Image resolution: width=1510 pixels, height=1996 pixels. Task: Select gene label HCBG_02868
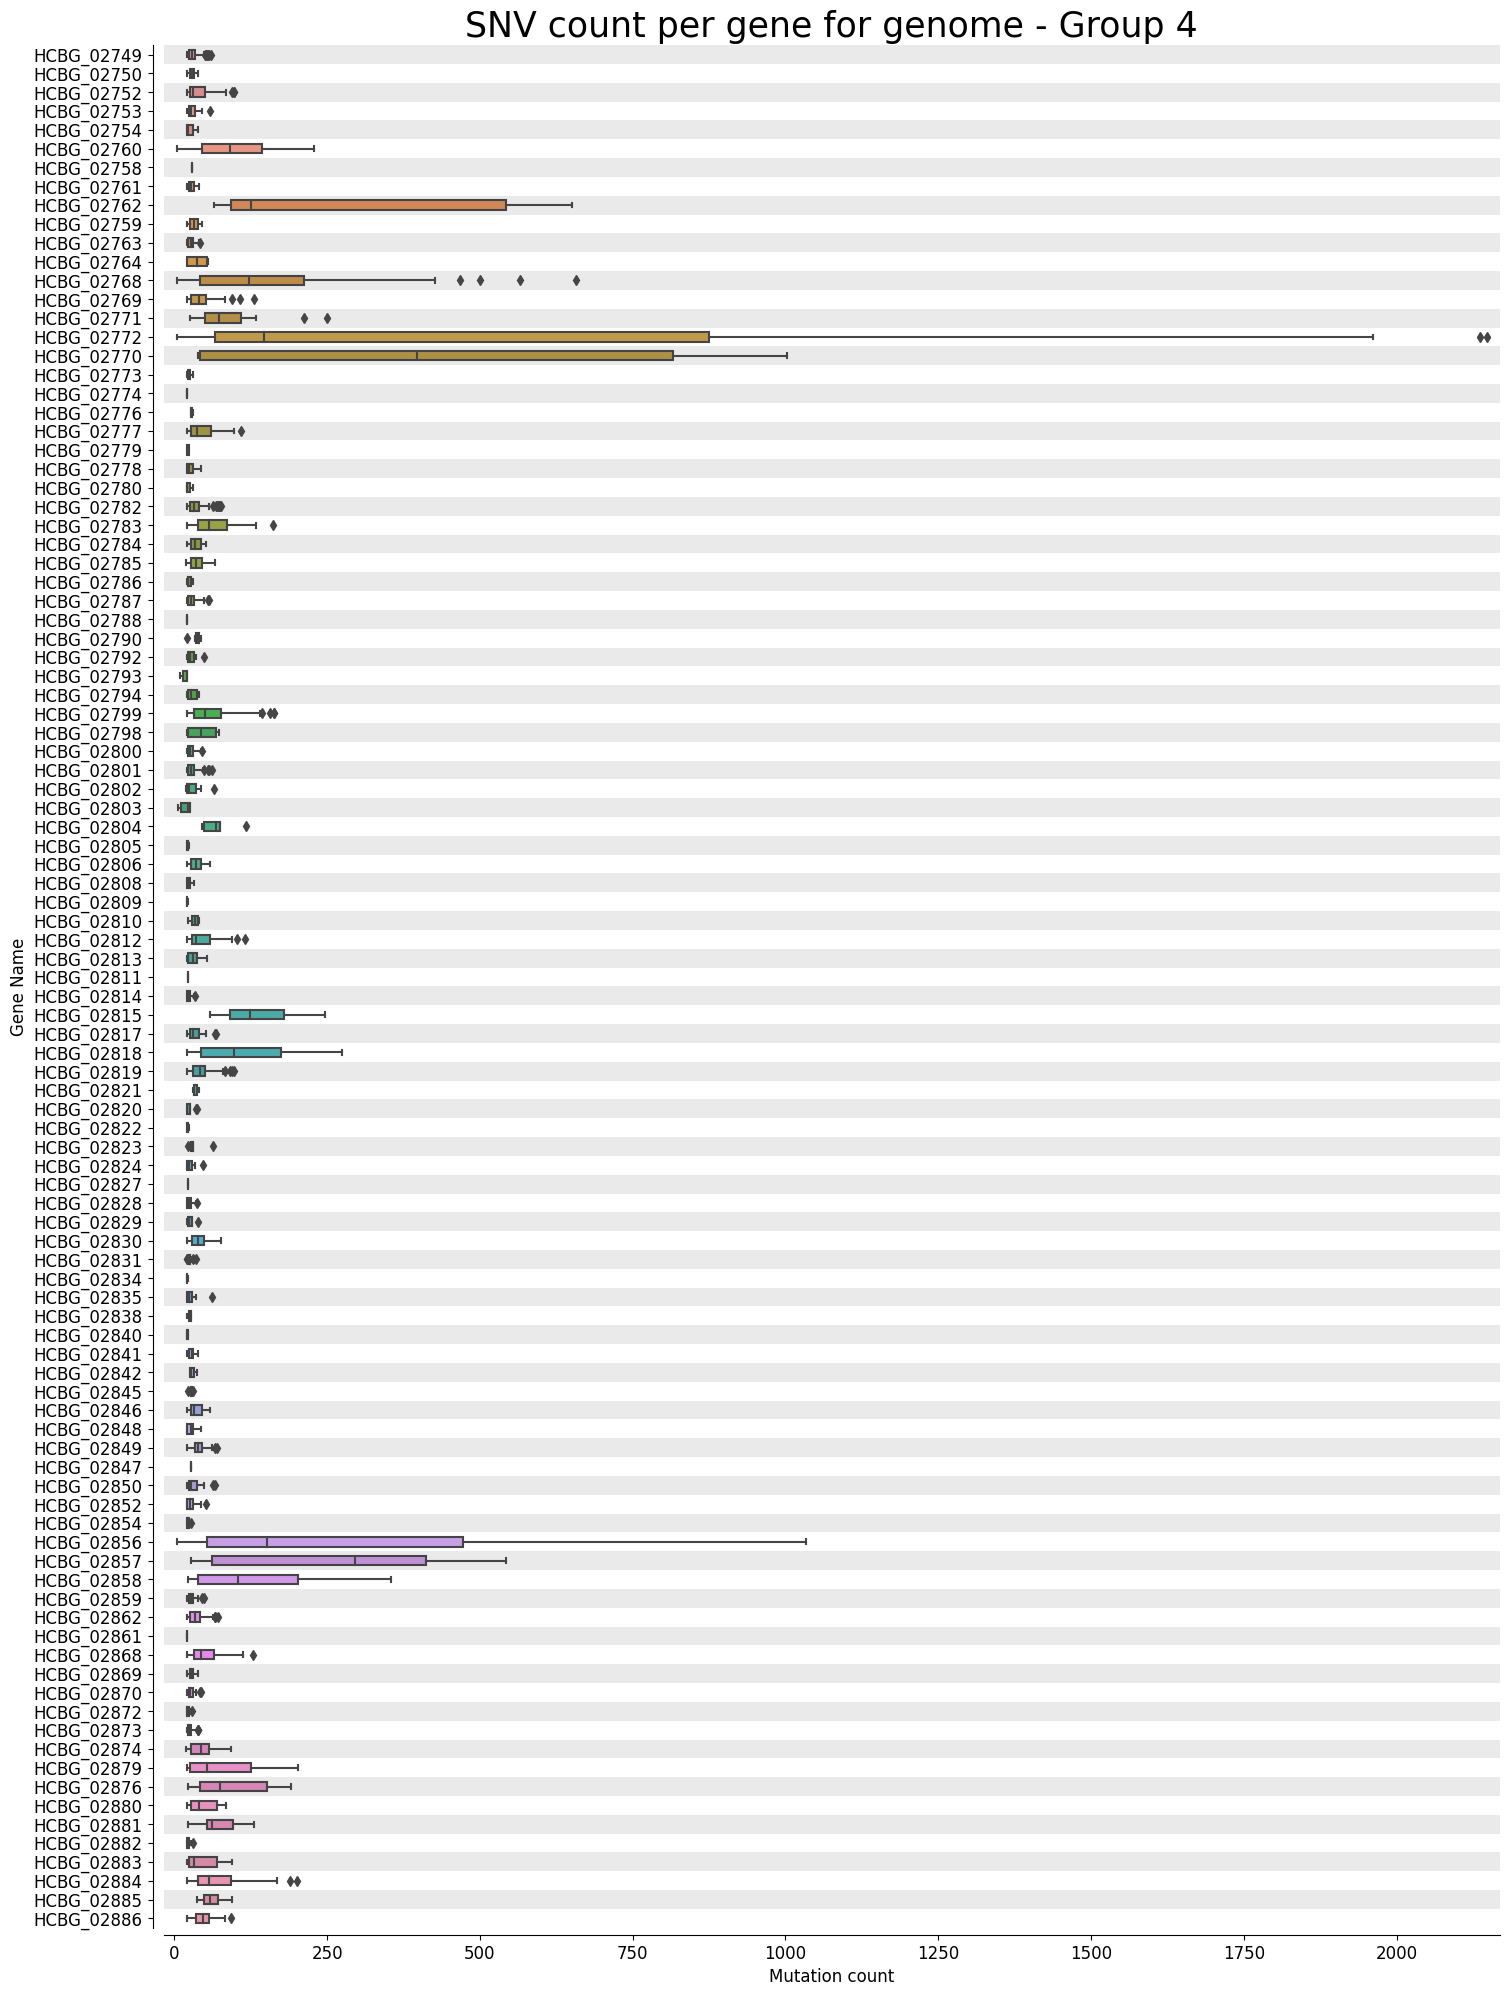80,1655
